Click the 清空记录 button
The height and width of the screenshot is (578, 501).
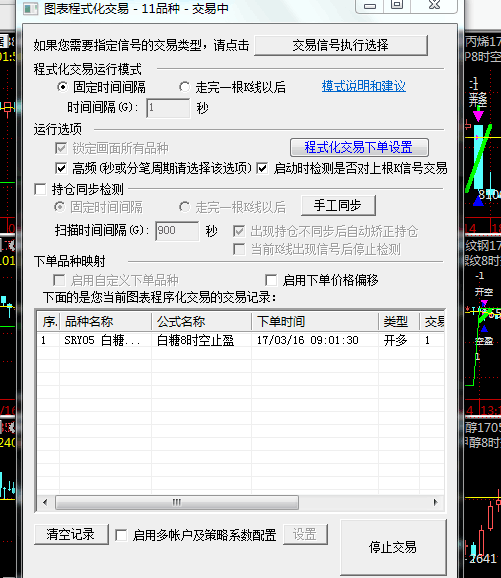click(71, 534)
